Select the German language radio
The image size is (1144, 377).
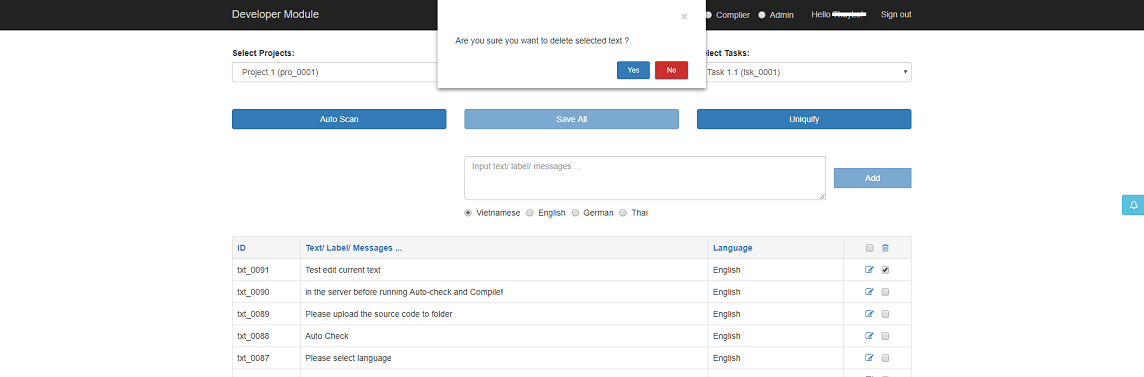pos(576,213)
